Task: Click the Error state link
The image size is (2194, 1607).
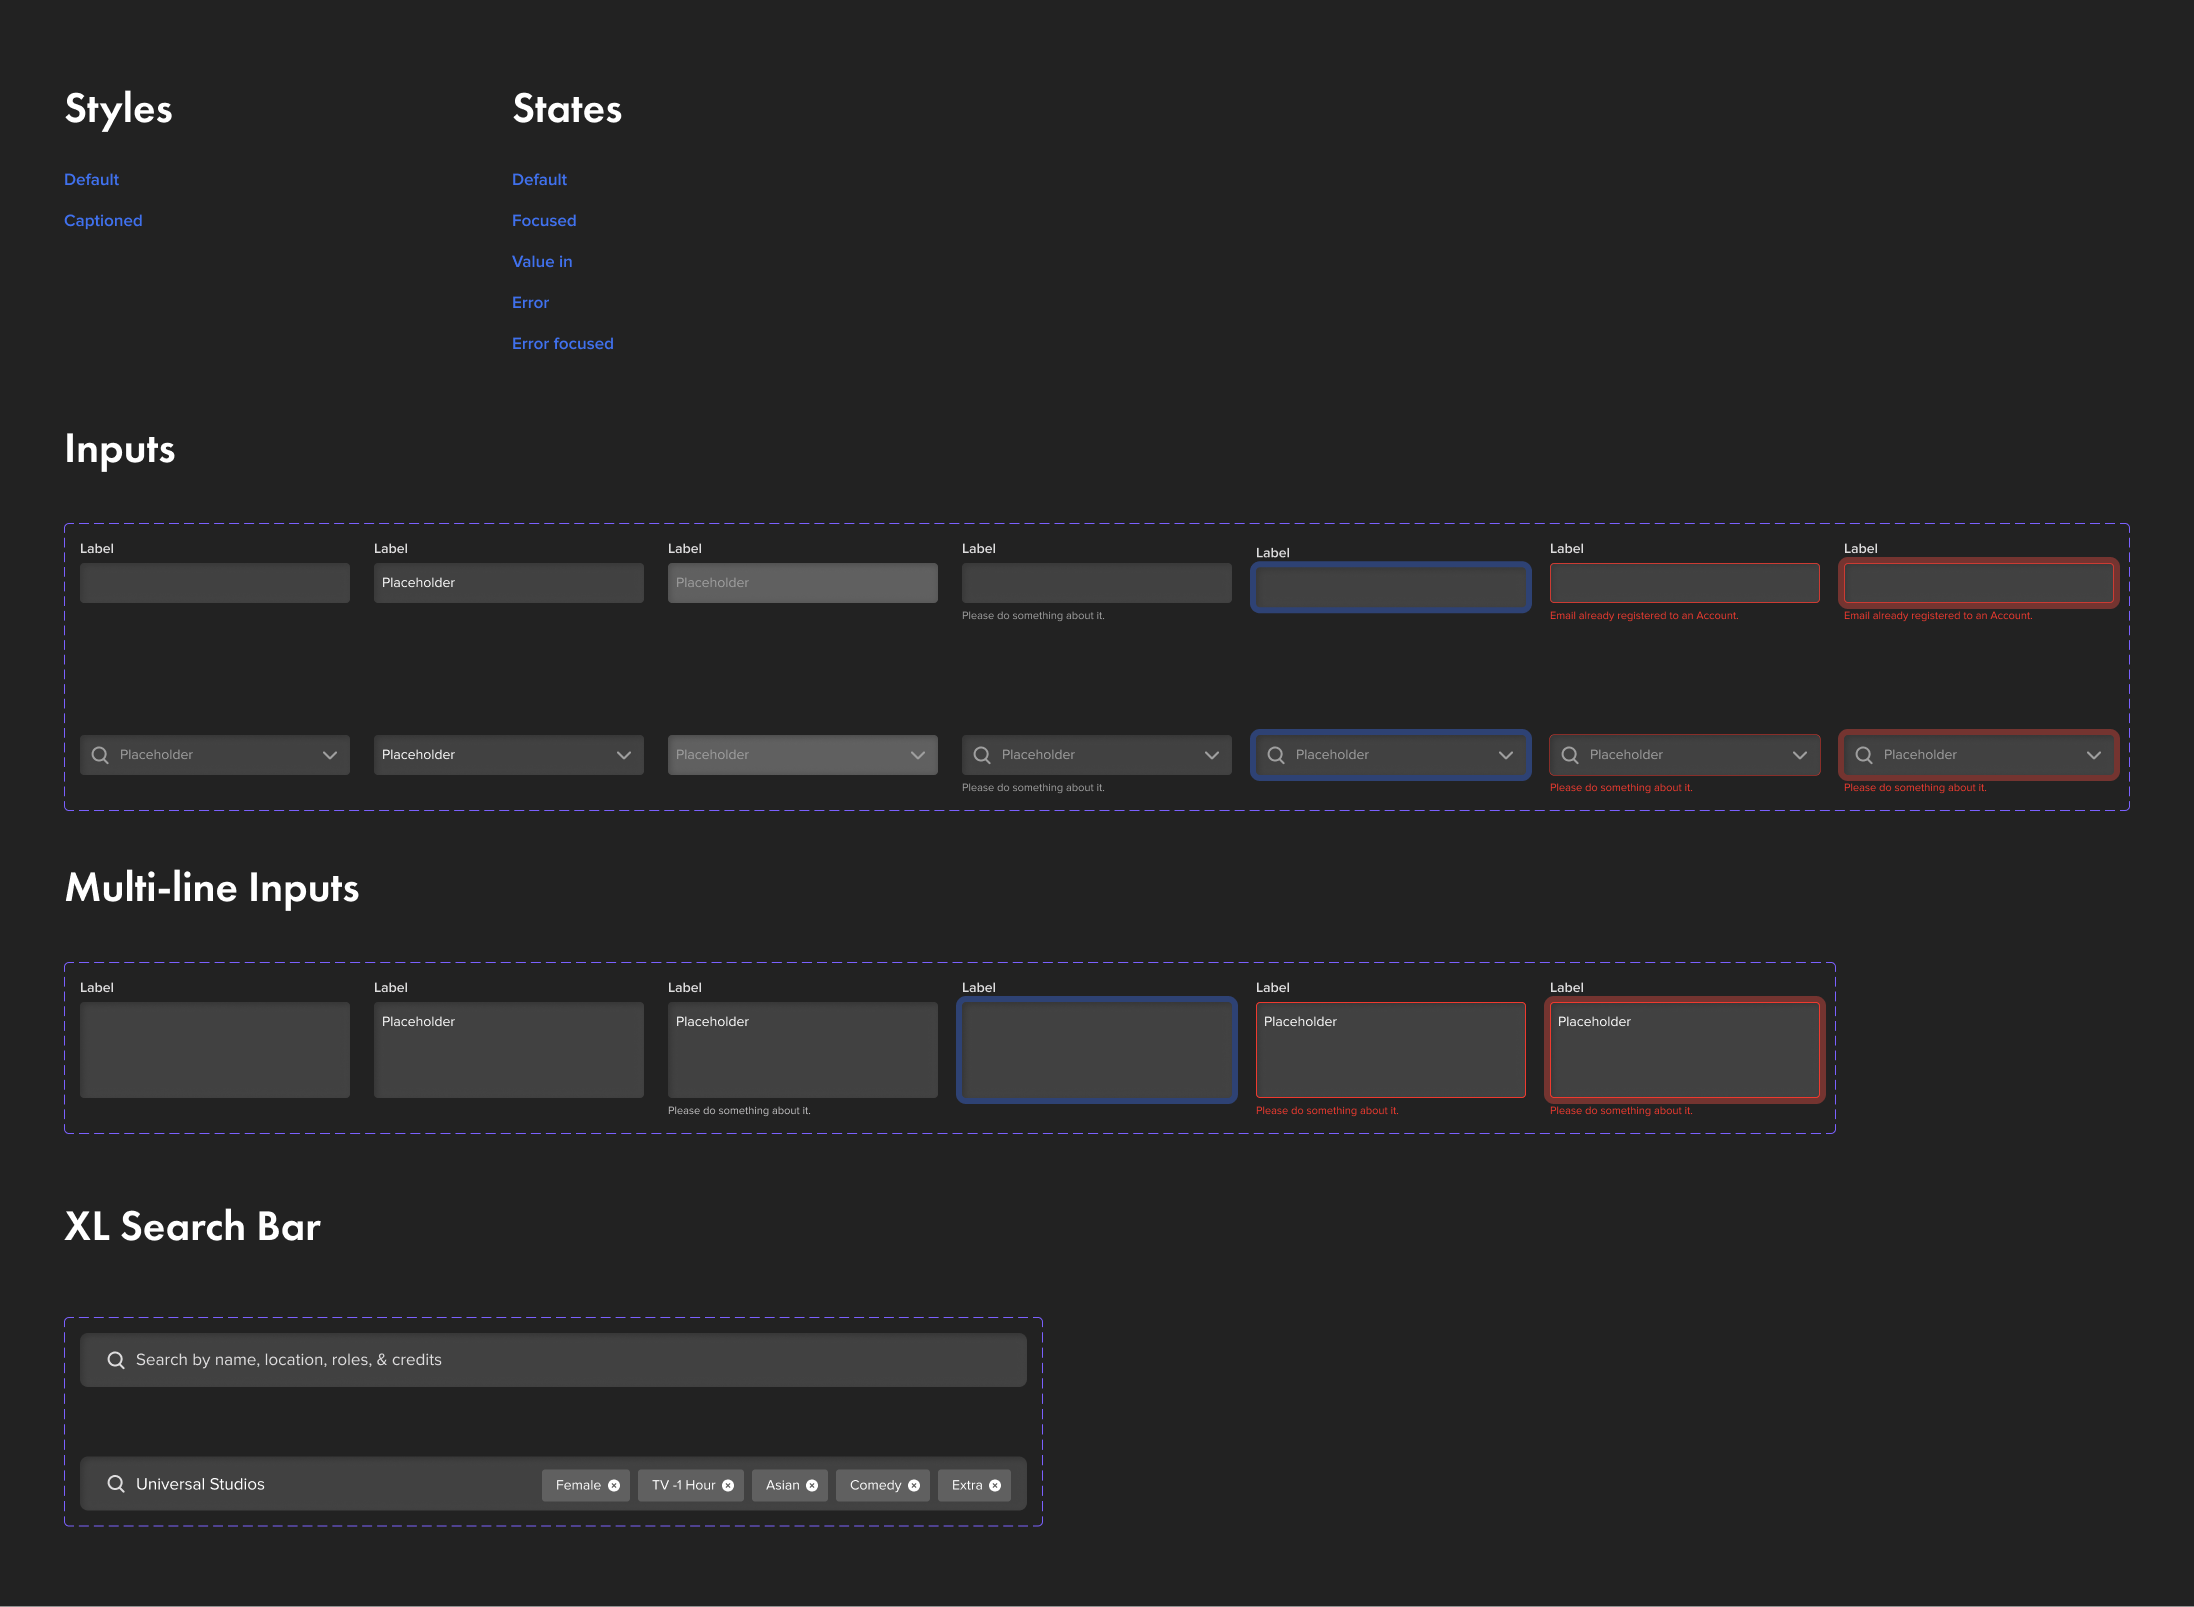Action: coord(530,302)
